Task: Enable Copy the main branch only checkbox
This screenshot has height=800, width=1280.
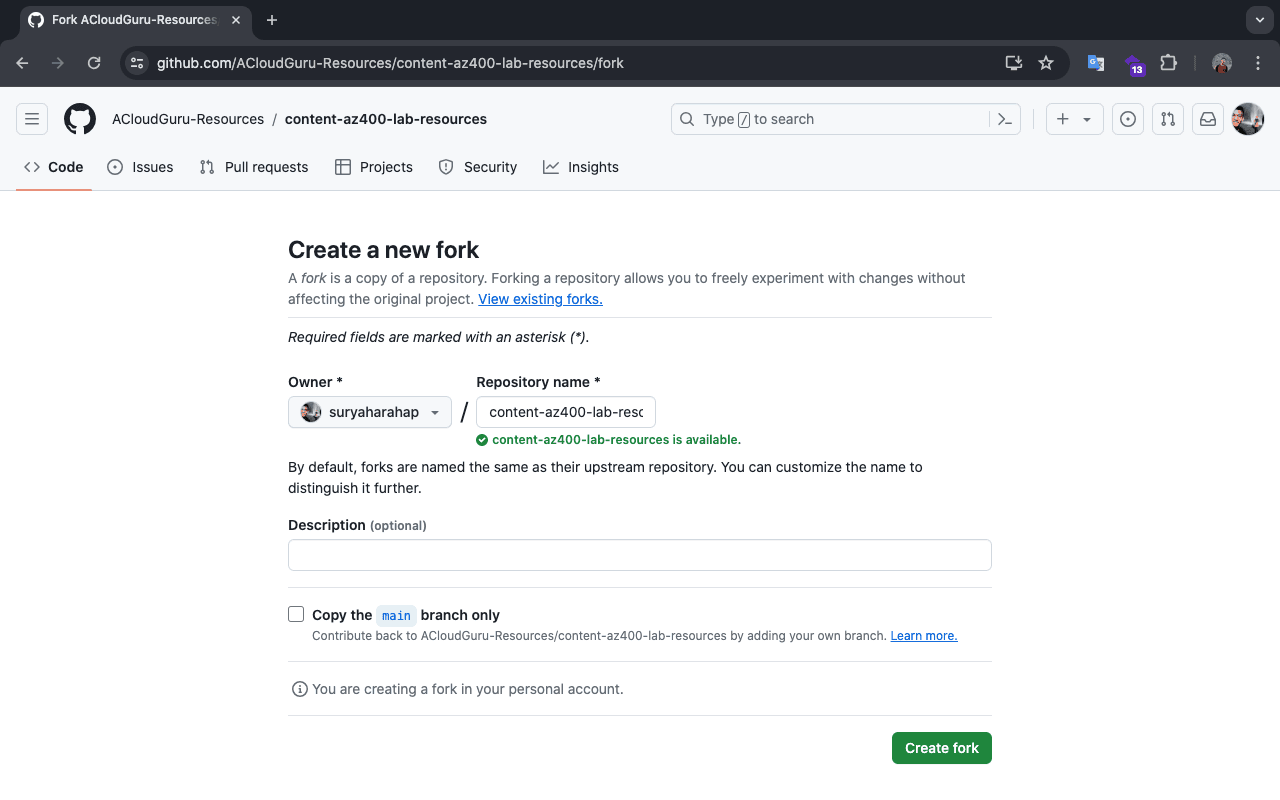Action: pyautogui.click(x=296, y=614)
